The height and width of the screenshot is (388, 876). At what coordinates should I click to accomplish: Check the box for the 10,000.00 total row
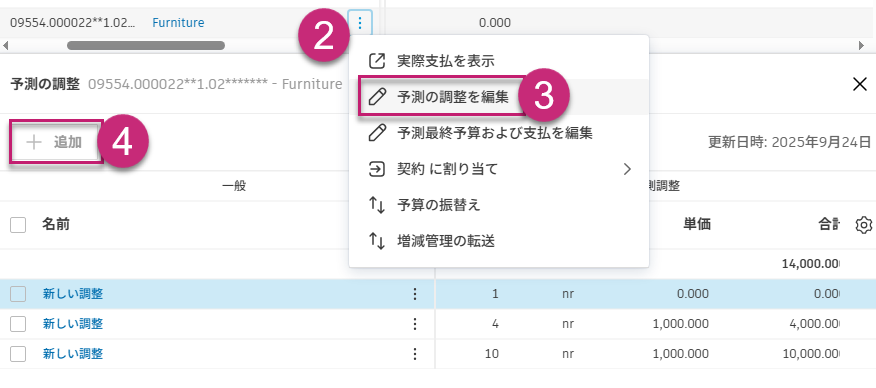pyautogui.click(x=18, y=353)
